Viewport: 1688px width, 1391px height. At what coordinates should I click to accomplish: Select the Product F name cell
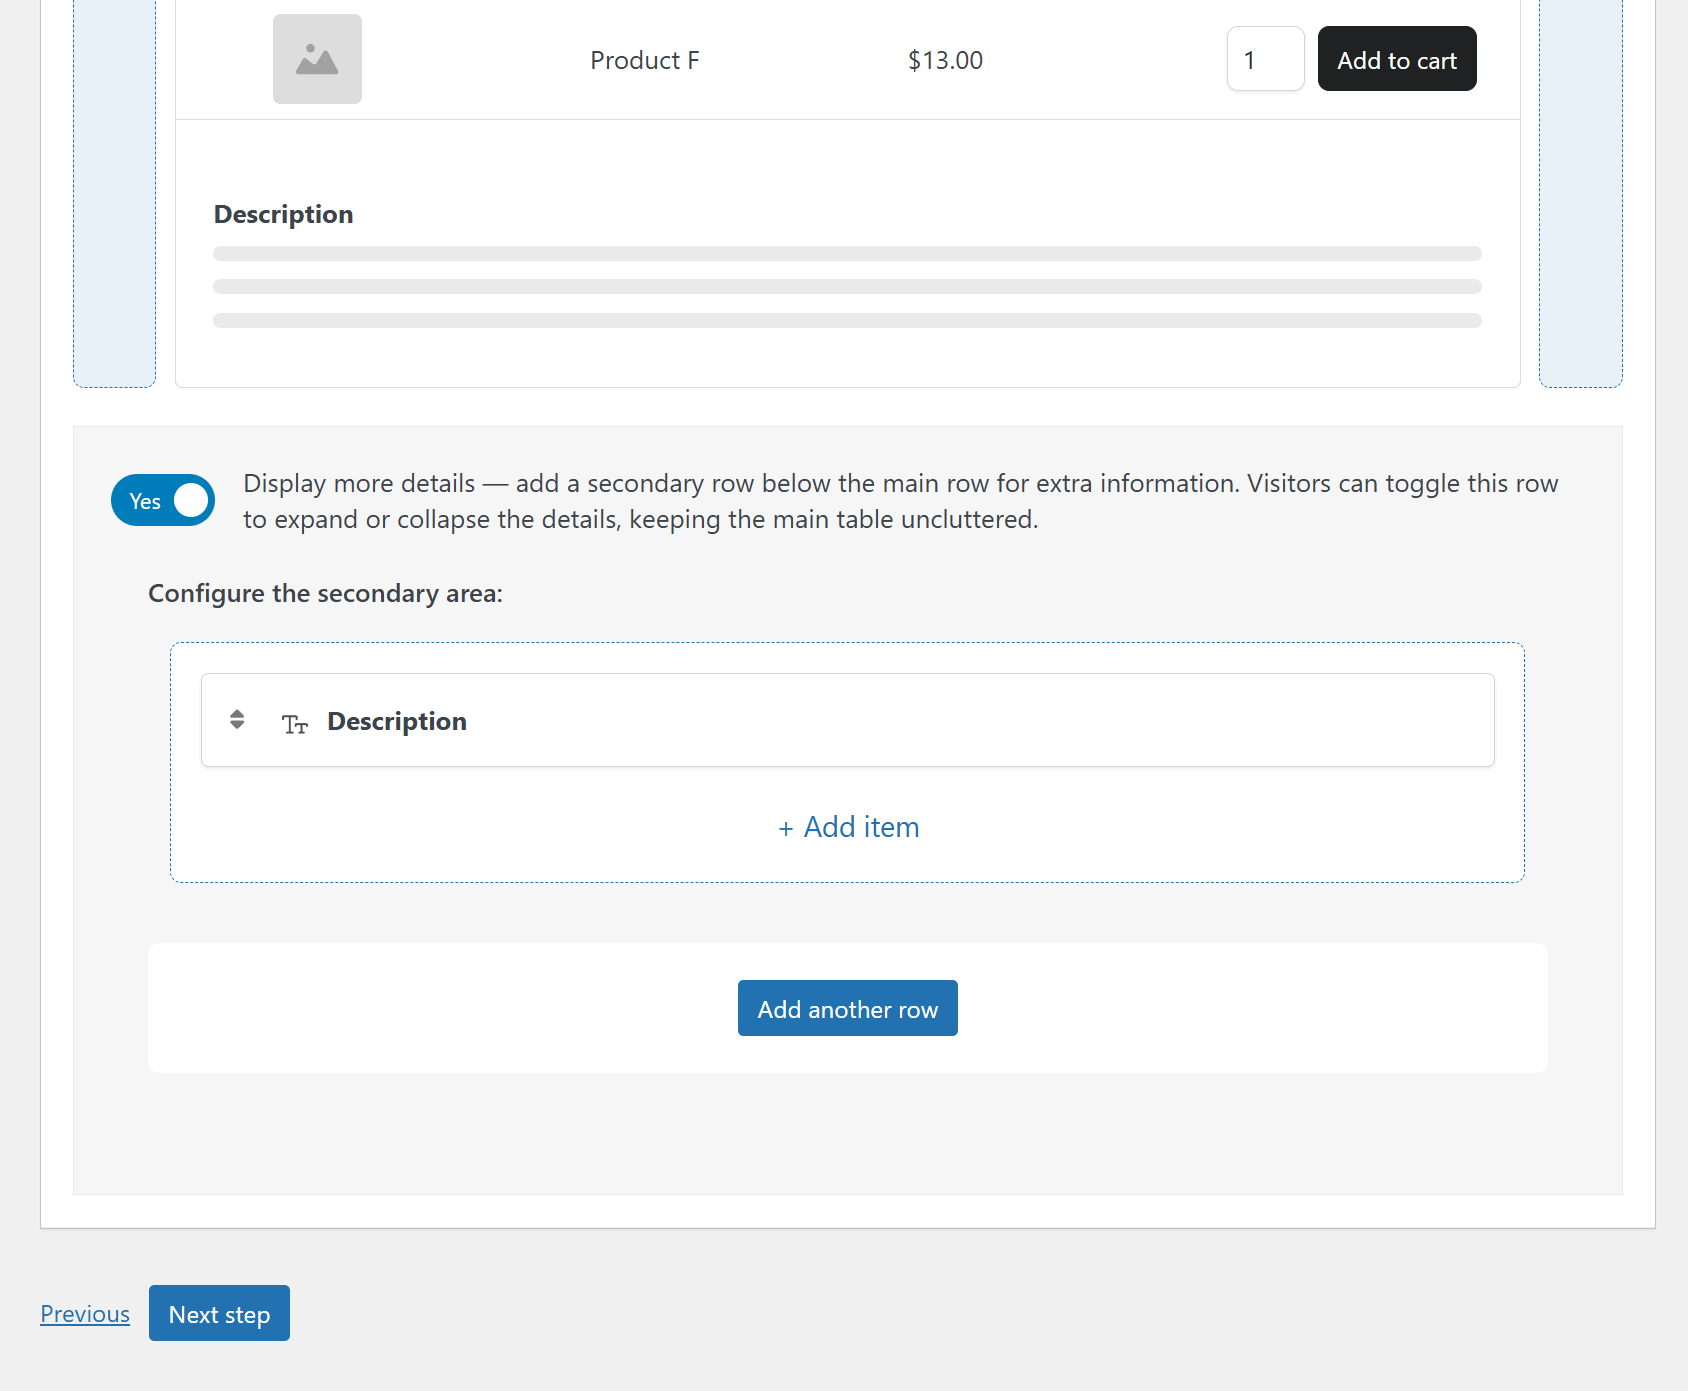coord(644,61)
